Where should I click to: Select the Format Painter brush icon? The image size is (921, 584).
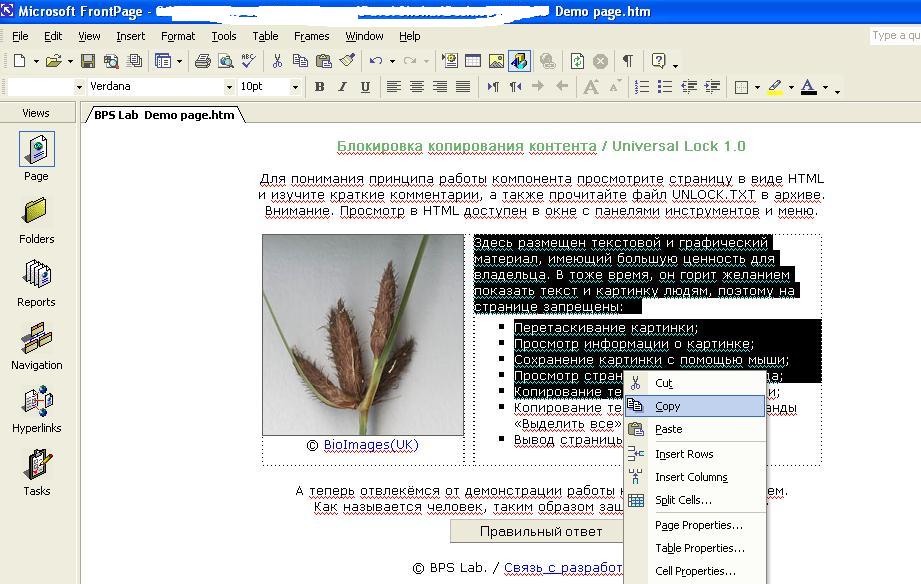(x=347, y=61)
